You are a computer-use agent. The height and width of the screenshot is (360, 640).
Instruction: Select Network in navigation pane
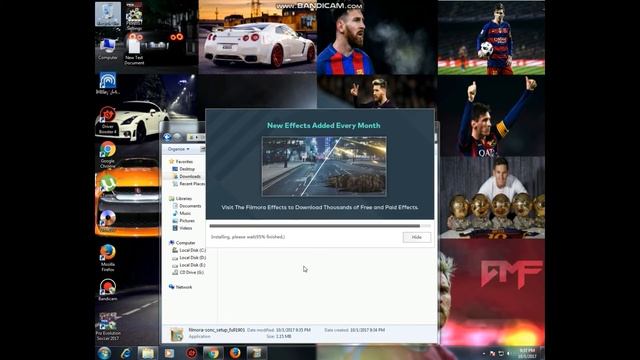pyautogui.click(x=181, y=287)
